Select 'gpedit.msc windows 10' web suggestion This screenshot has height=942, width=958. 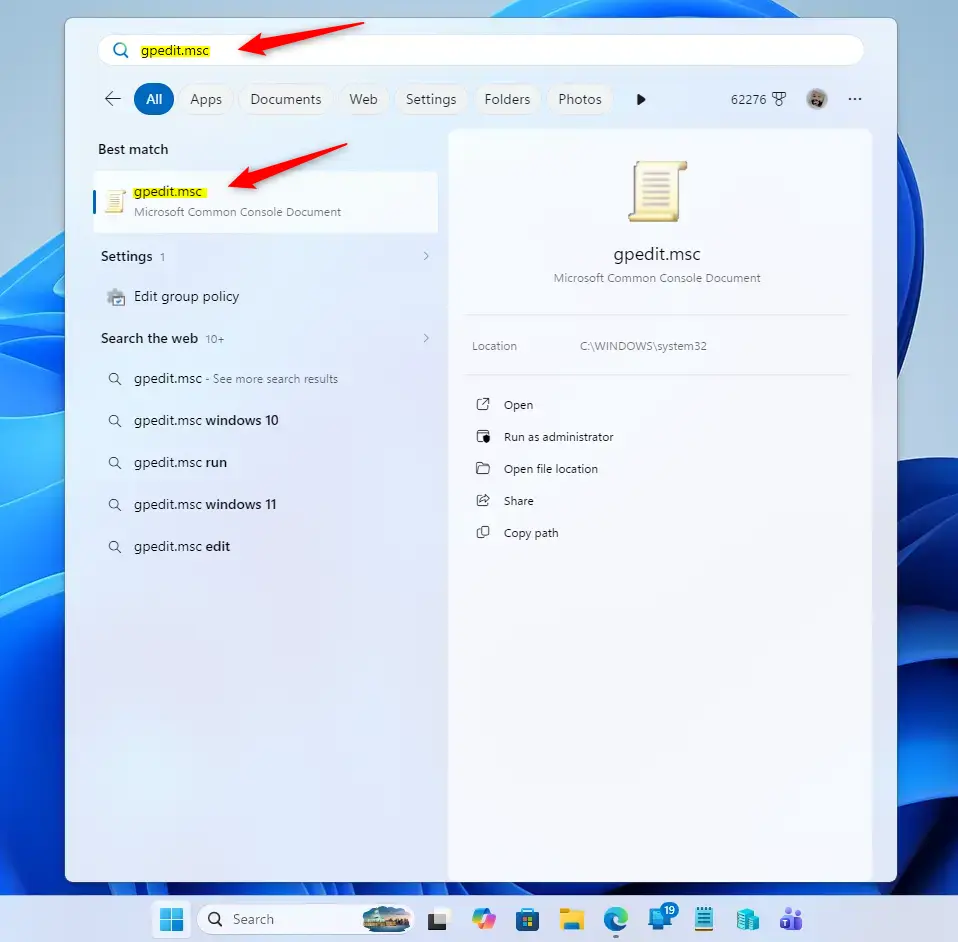click(x=265, y=420)
